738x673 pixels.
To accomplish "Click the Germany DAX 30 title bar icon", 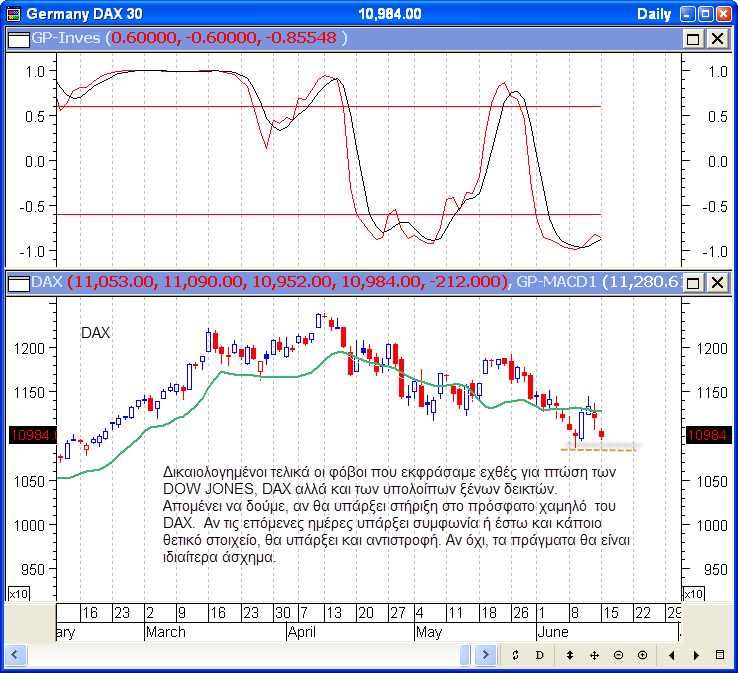I will (x=14, y=14).
